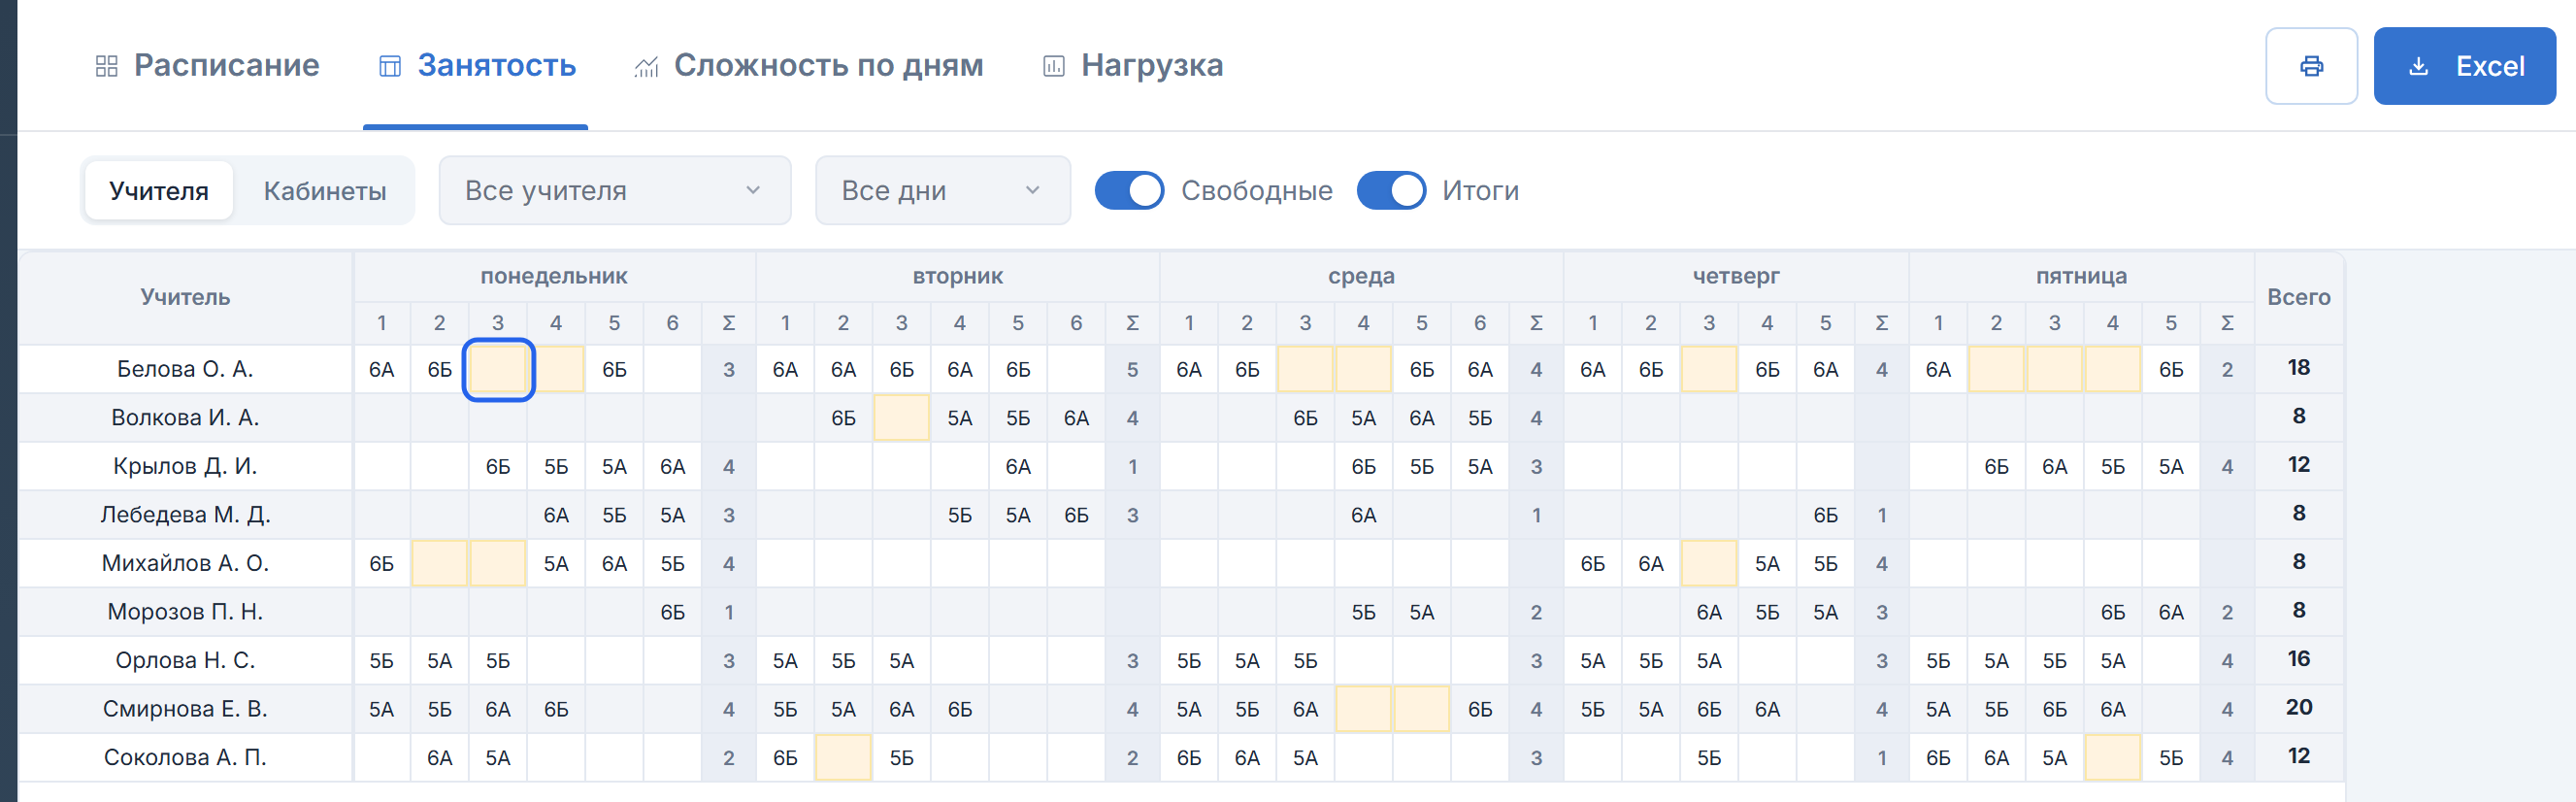This screenshot has height=802, width=2576.
Task: Click the teacher name Волкова И. А.
Action: coord(185,418)
